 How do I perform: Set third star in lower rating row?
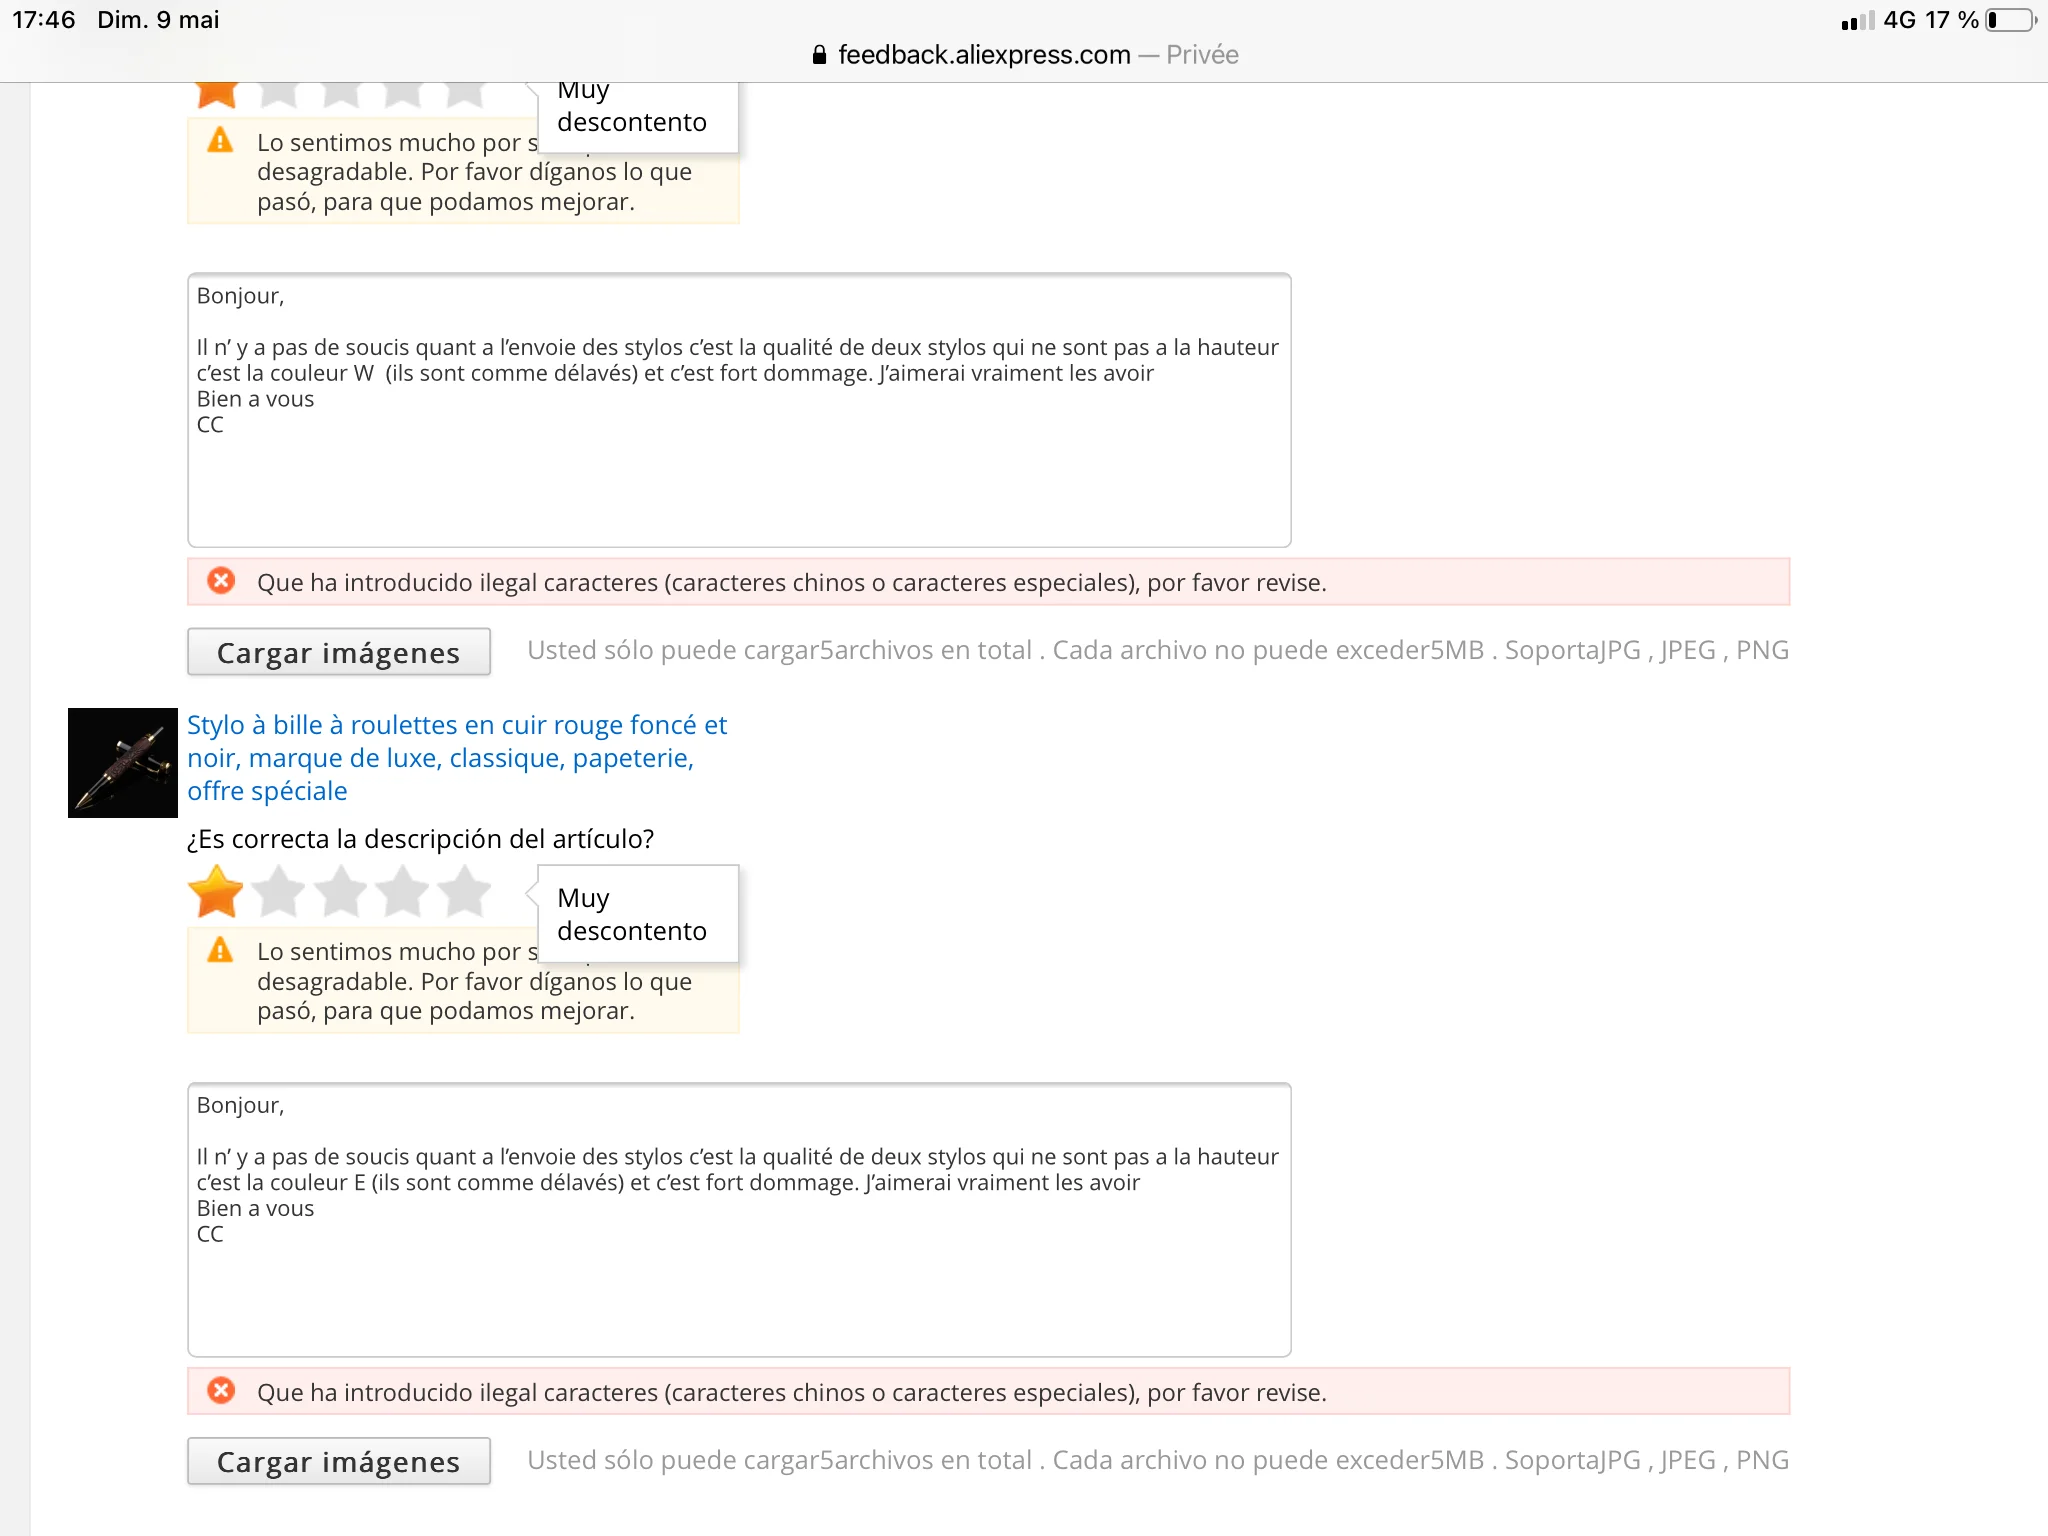click(341, 892)
